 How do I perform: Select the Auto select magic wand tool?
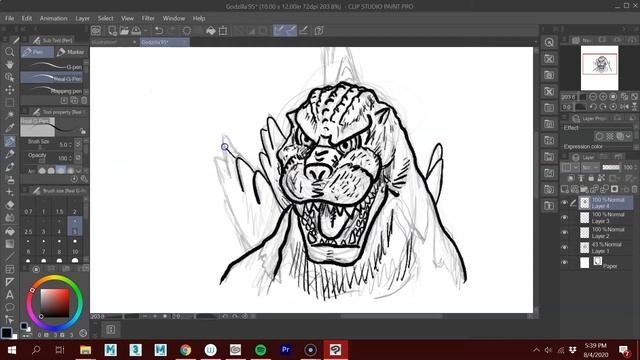[x=9, y=115]
